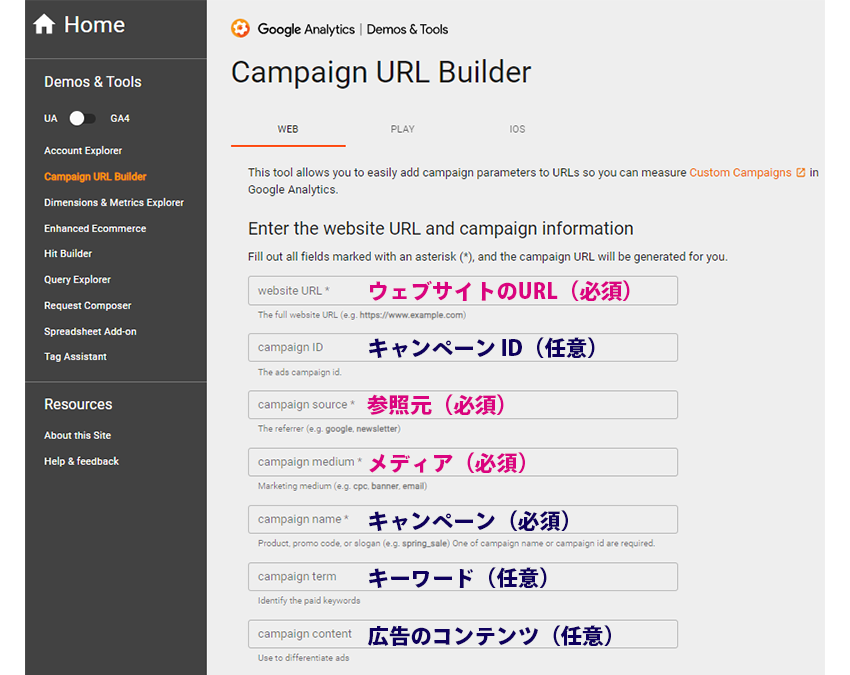The width and height of the screenshot is (850, 675).
Task: Click the Campaign URL Builder page title
Action: pyautogui.click(x=381, y=72)
